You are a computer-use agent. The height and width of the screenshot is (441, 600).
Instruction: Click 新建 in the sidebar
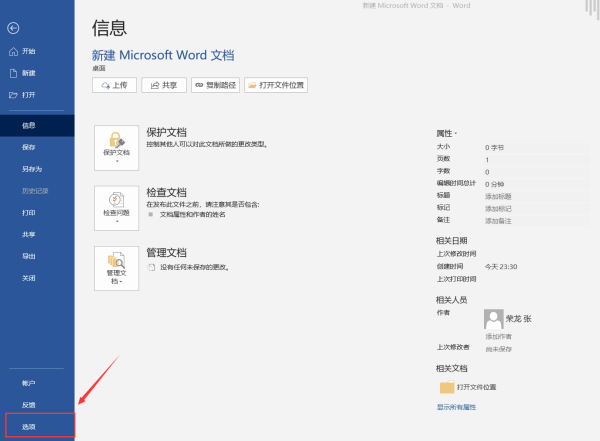click(29, 73)
